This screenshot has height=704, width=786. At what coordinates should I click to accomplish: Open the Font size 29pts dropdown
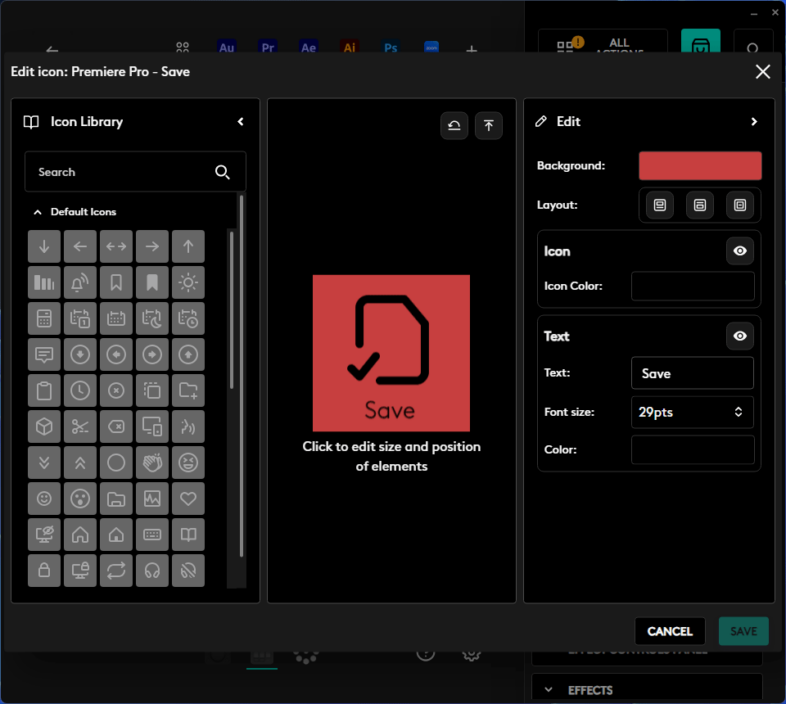click(x=692, y=412)
